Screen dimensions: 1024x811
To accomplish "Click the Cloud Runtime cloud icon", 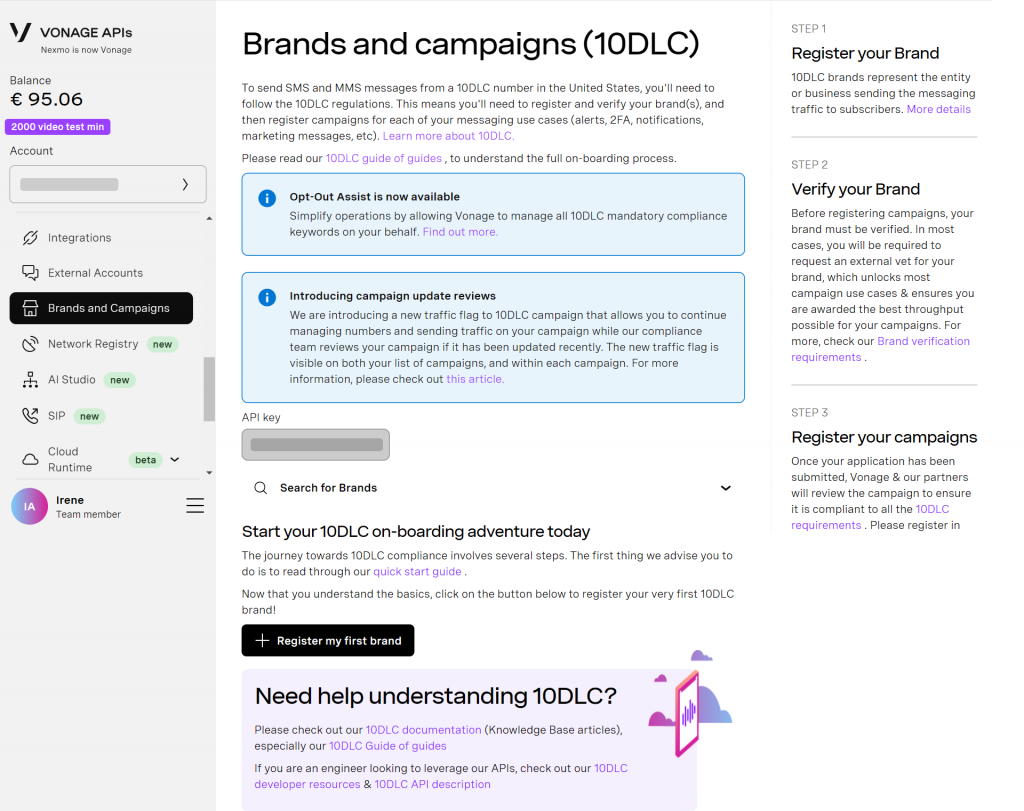I will tap(30, 459).
